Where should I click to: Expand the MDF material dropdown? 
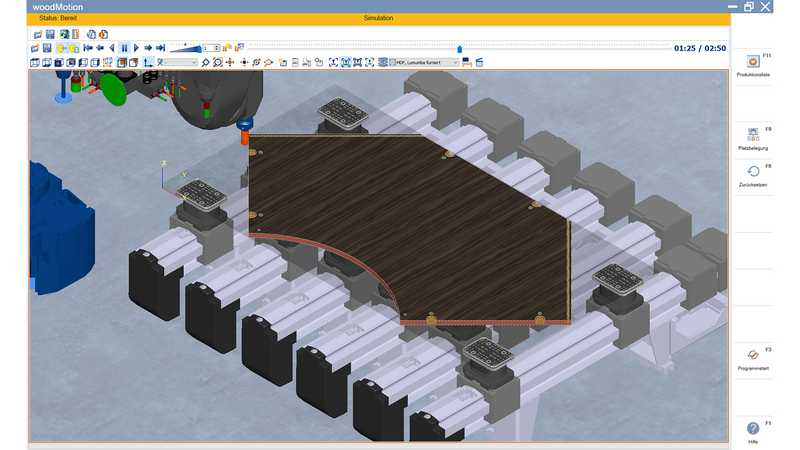pyautogui.click(x=456, y=62)
